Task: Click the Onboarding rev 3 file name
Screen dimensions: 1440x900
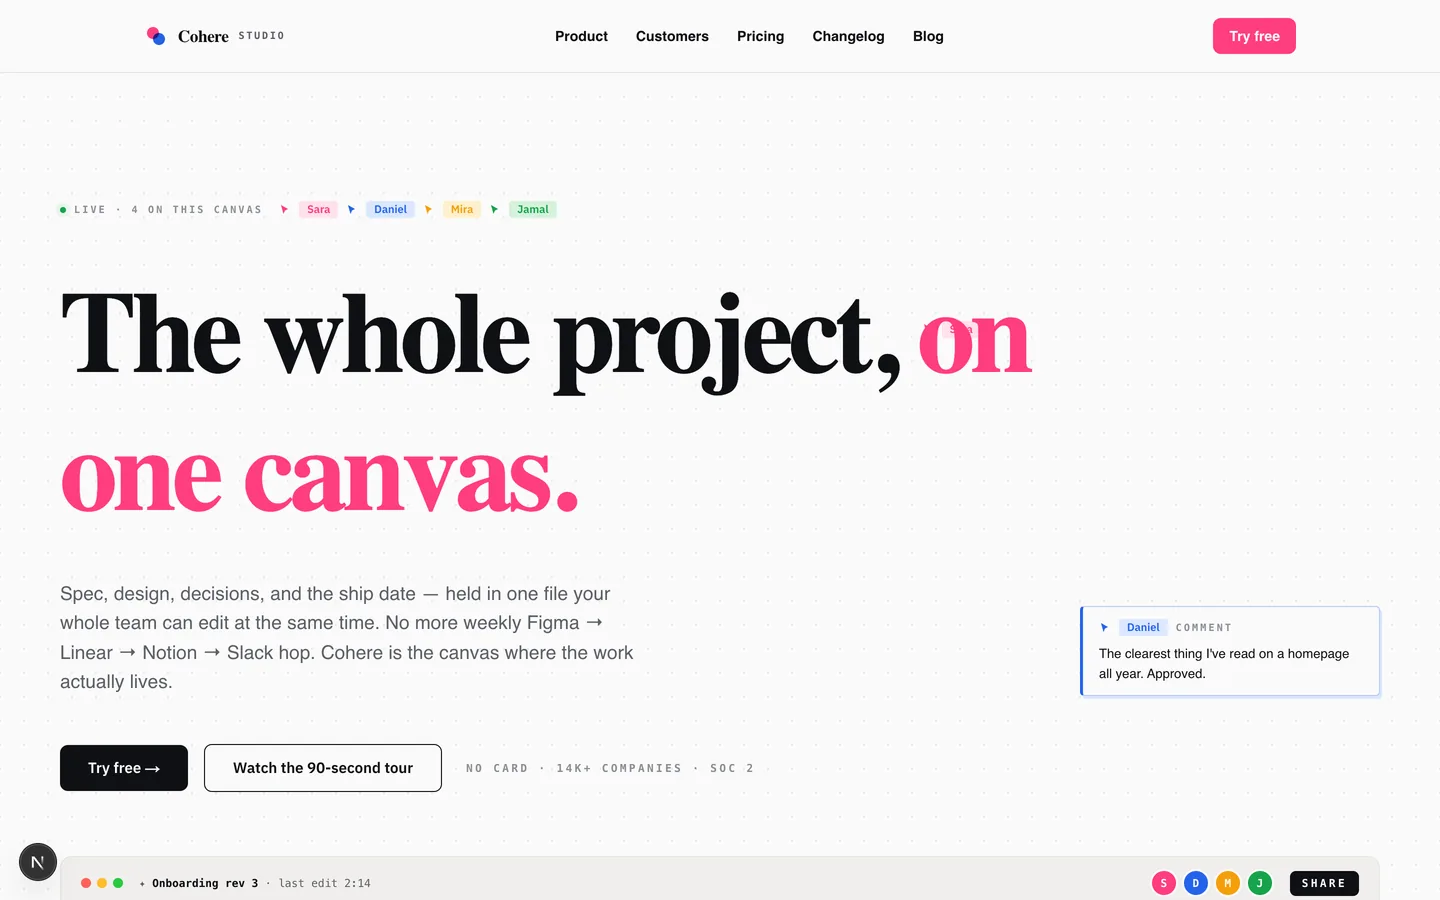Action: pos(205,883)
